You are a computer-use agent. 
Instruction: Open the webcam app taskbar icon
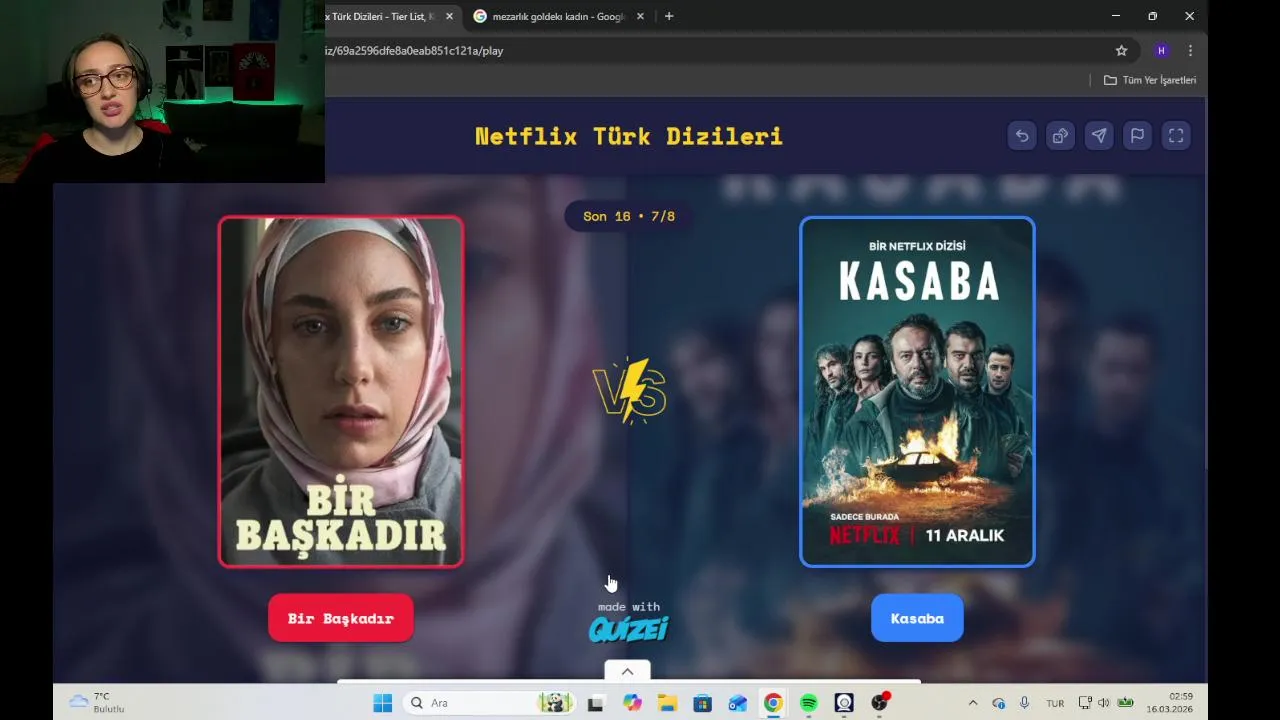tap(844, 703)
